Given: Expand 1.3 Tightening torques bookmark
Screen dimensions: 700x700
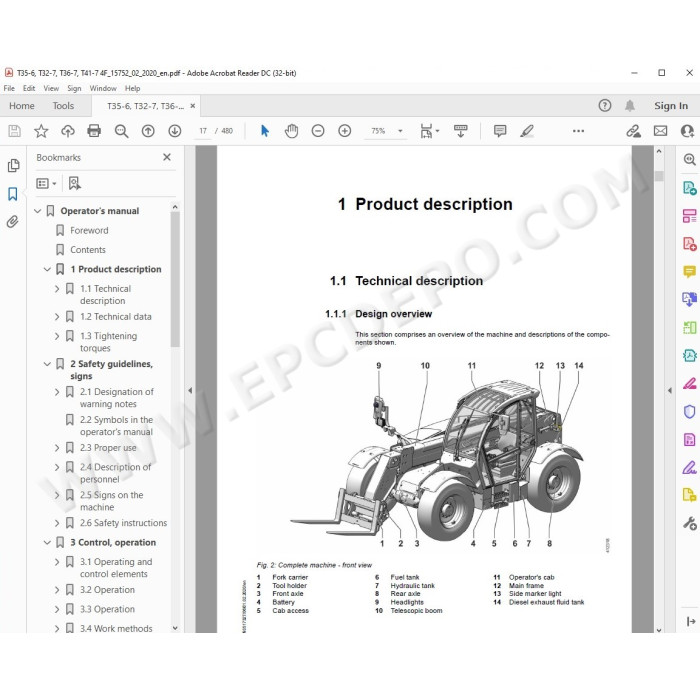Looking at the screenshot, I should click(57, 336).
